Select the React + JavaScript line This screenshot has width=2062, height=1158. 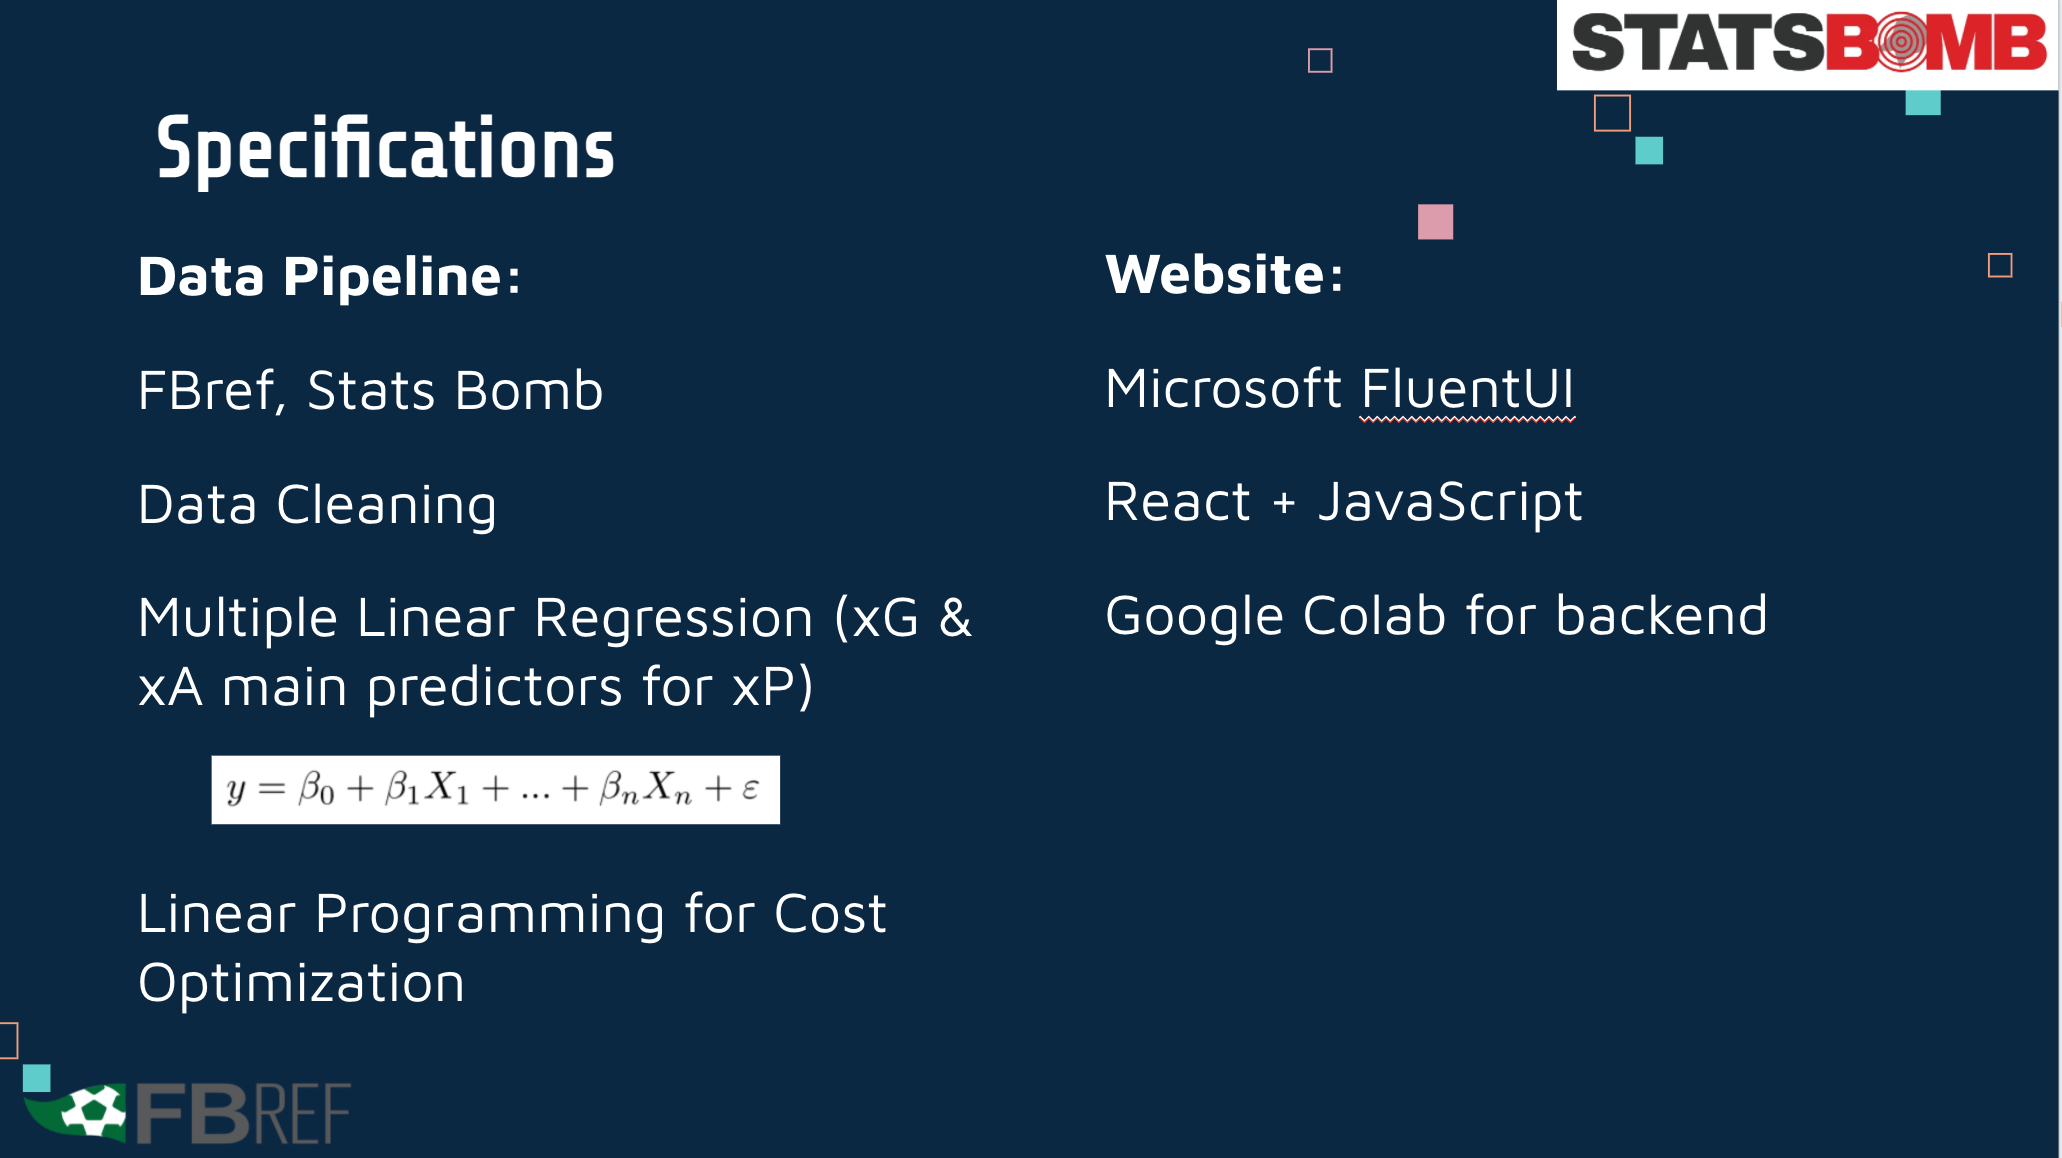click(x=1343, y=502)
